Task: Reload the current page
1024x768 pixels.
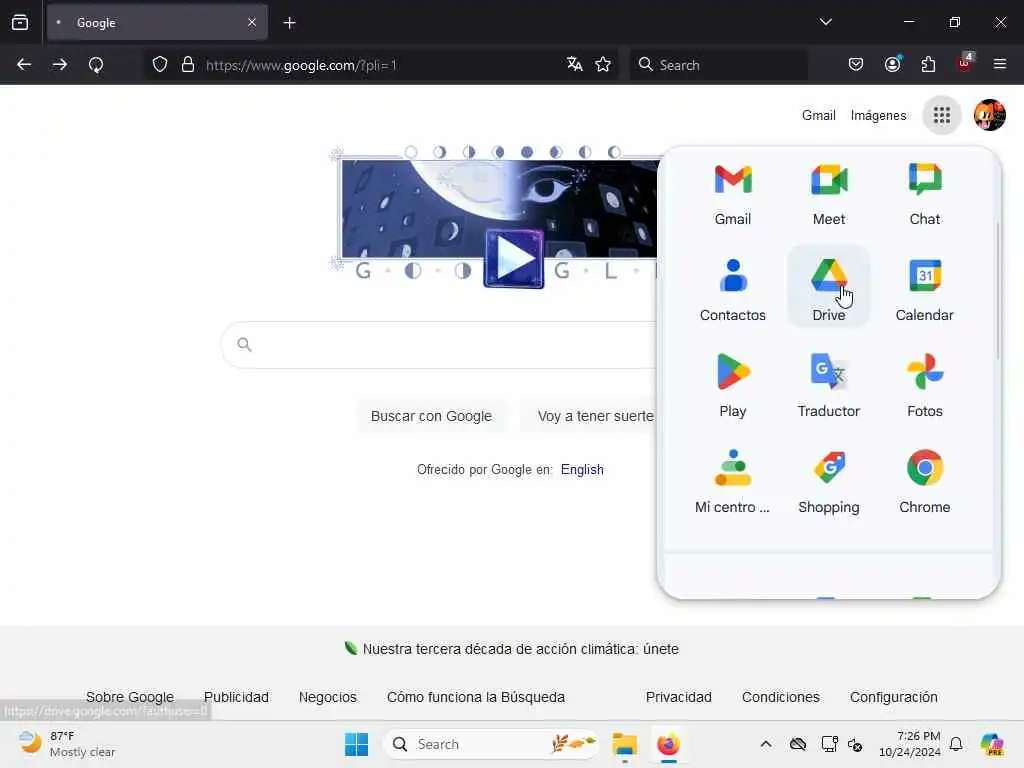Action: click(96, 65)
